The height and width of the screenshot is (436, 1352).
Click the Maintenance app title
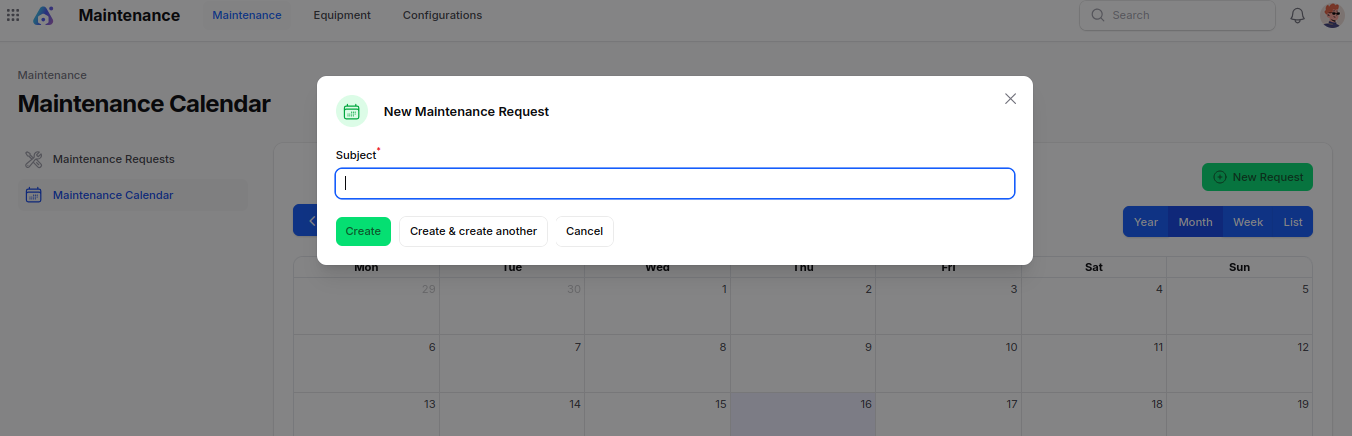coord(129,15)
